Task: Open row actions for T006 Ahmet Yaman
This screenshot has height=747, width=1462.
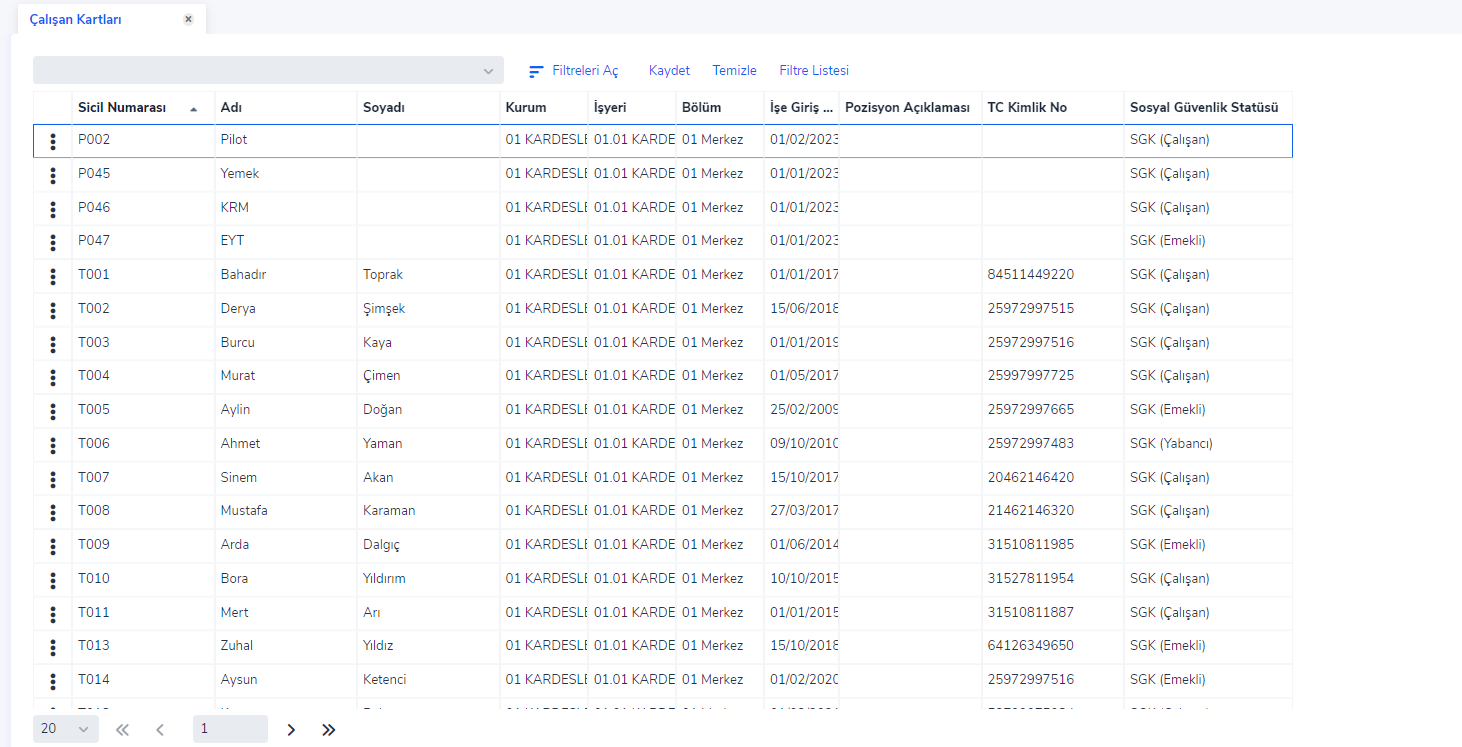Action: point(53,445)
